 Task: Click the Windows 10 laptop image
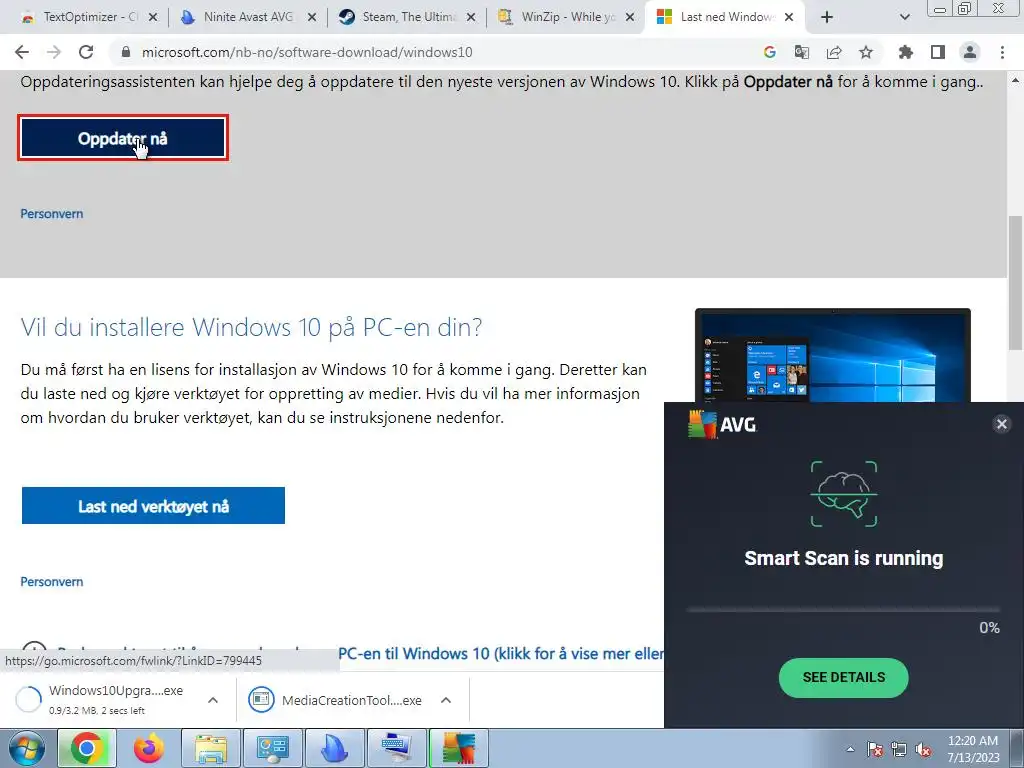point(833,355)
